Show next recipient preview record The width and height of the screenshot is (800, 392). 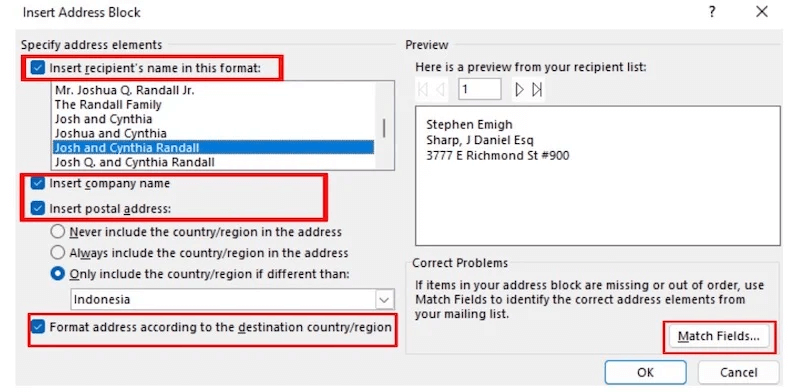pos(519,90)
